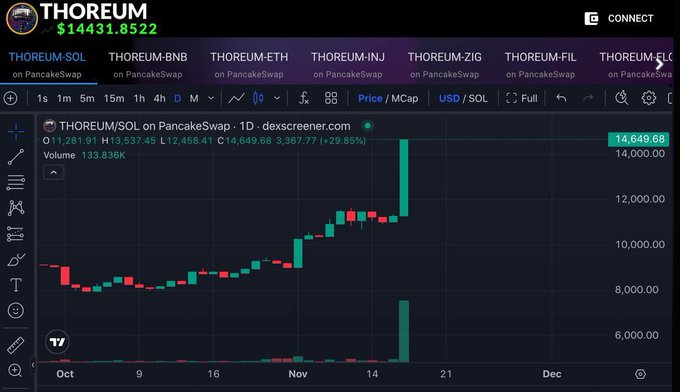Select the brush drawing tool
The height and width of the screenshot is (392, 680).
tap(16, 260)
